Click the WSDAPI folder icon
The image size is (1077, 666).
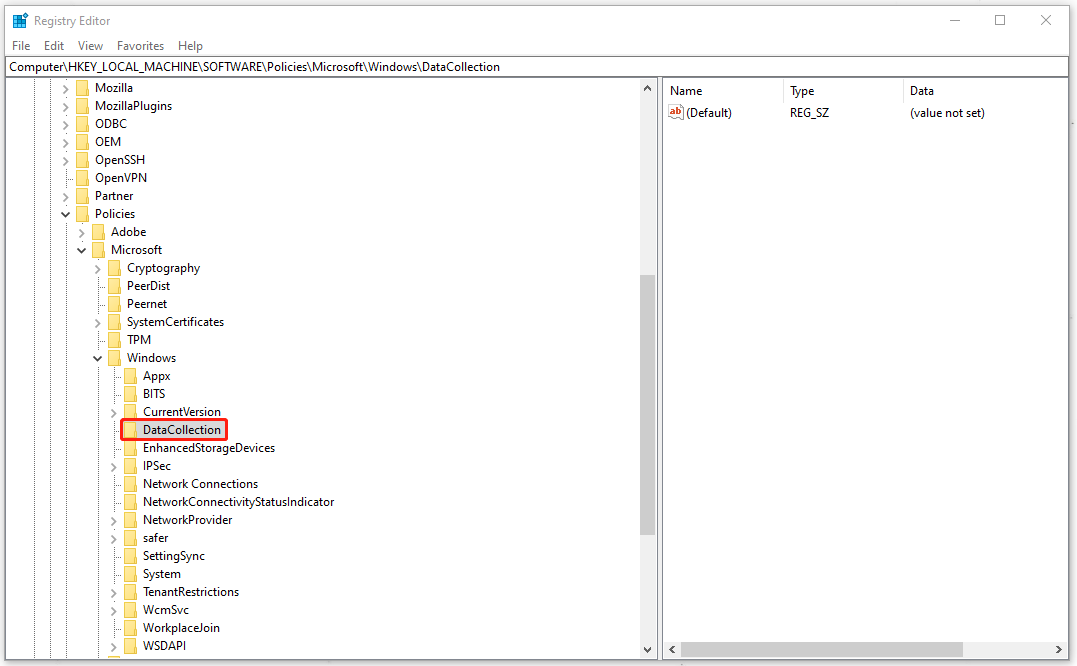[x=131, y=645]
